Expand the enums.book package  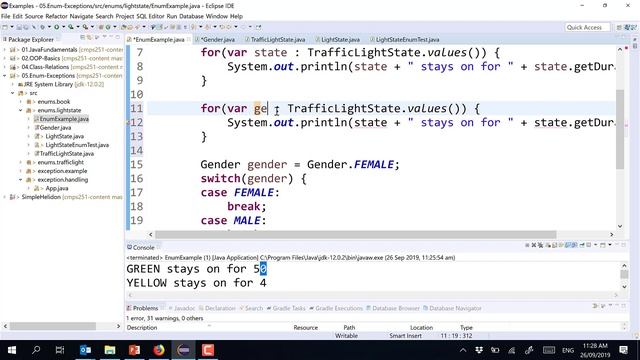[21, 102]
